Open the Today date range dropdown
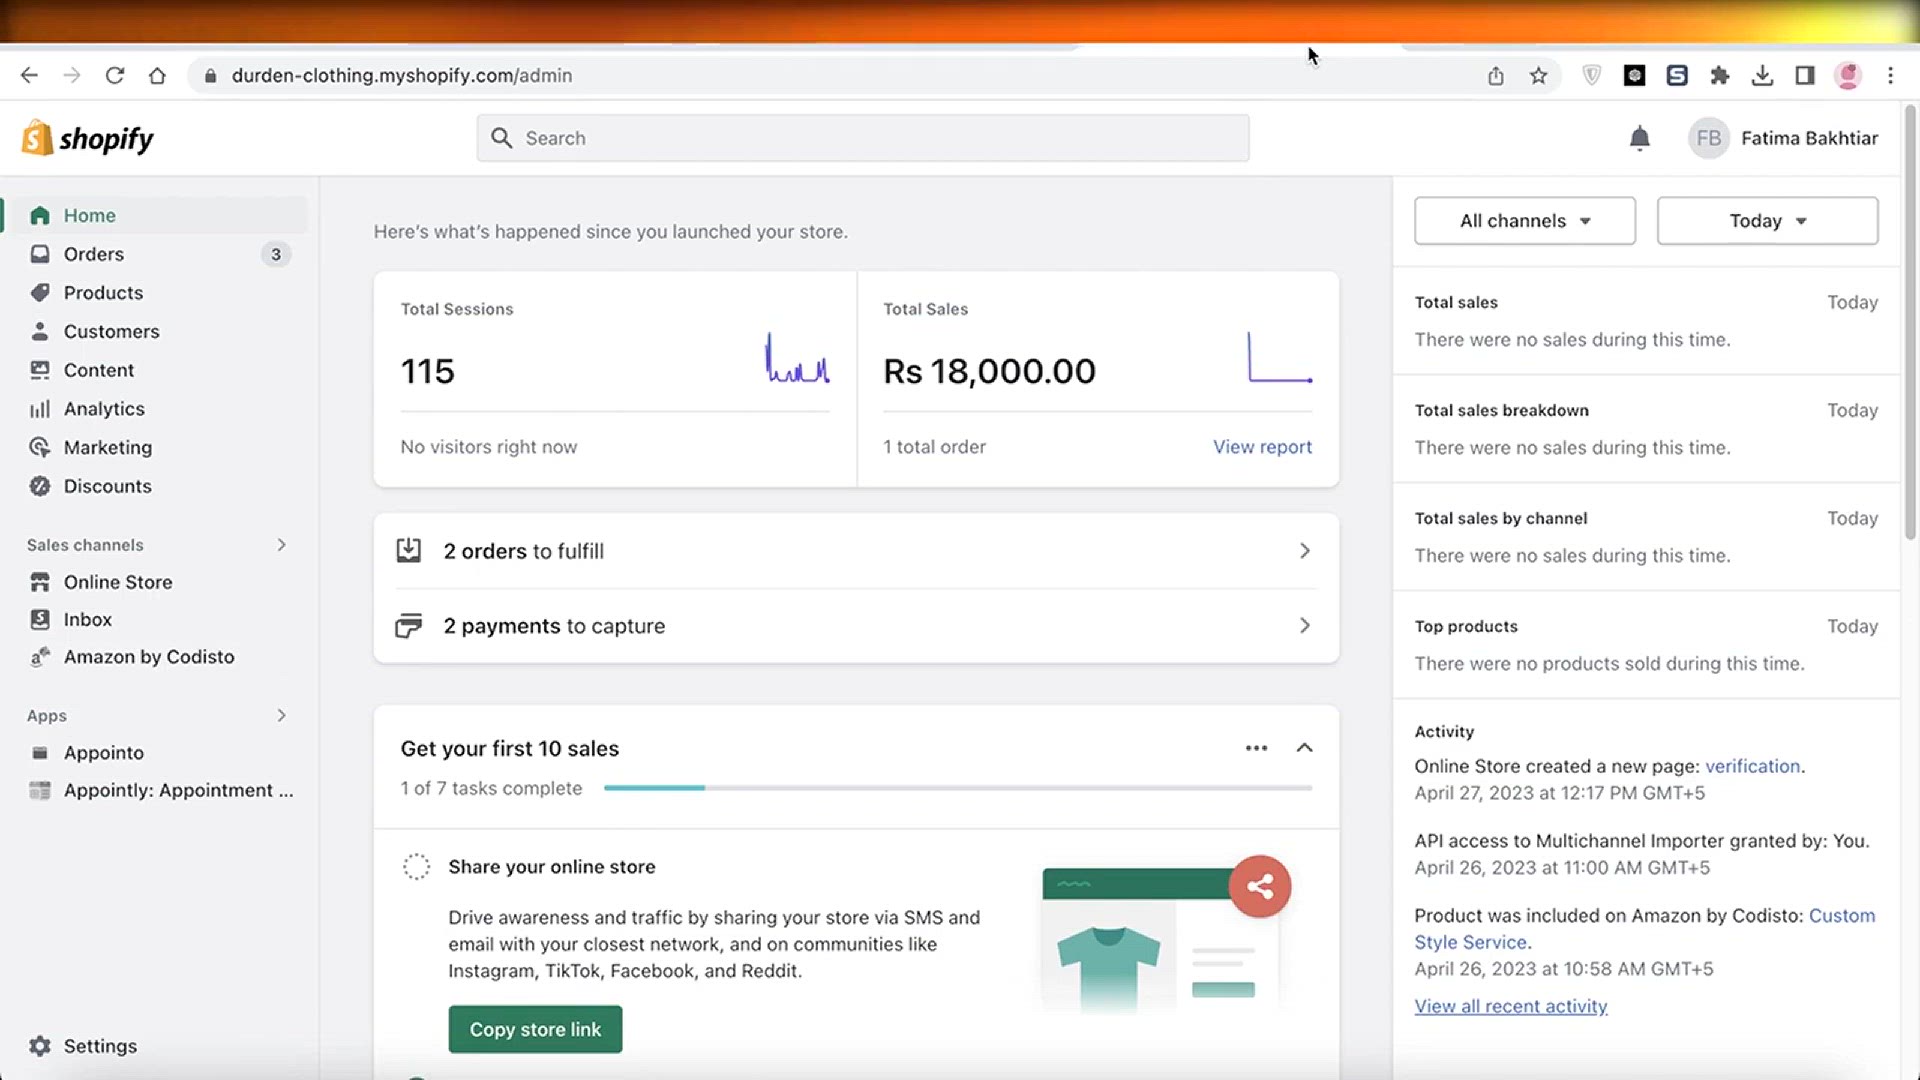 tap(1767, 221)
